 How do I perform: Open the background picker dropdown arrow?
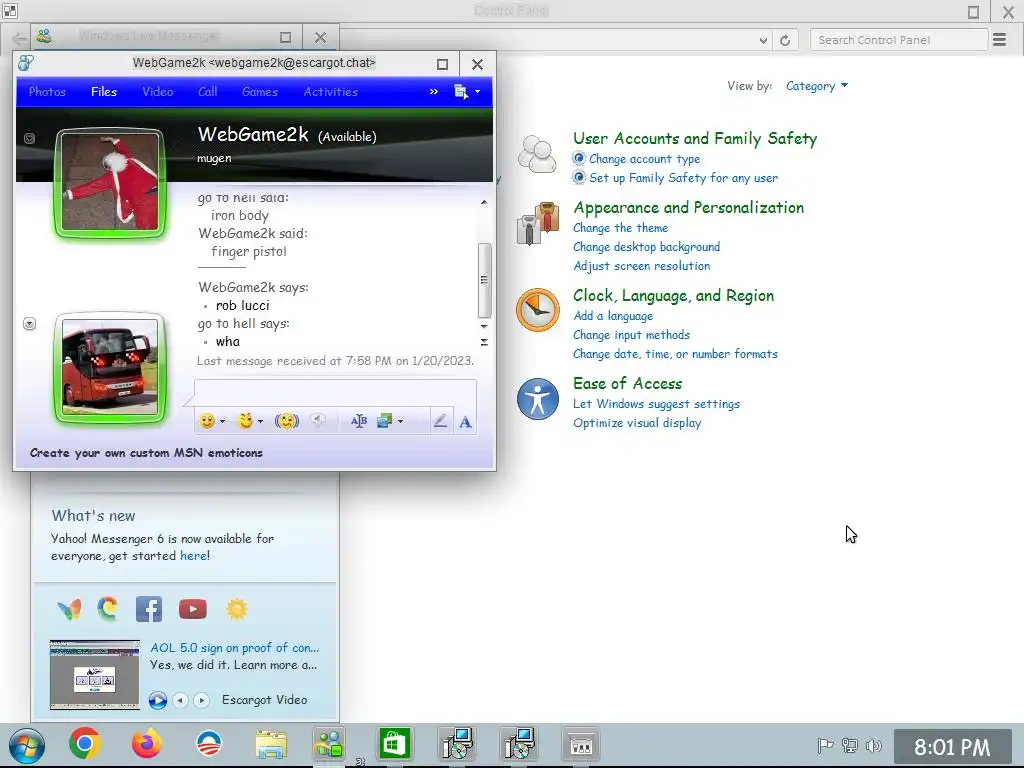(x=400, y=422)
